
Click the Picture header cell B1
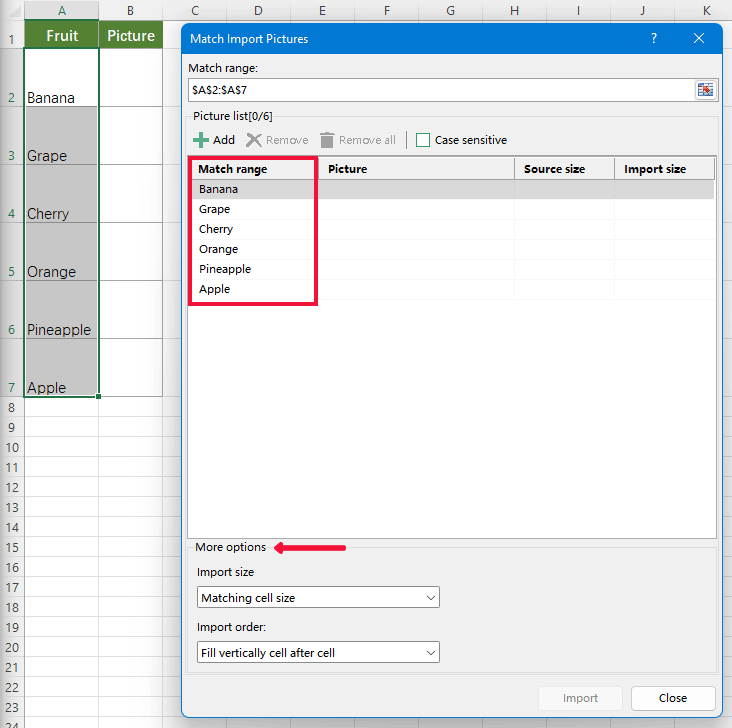click(x=131, y=35)
